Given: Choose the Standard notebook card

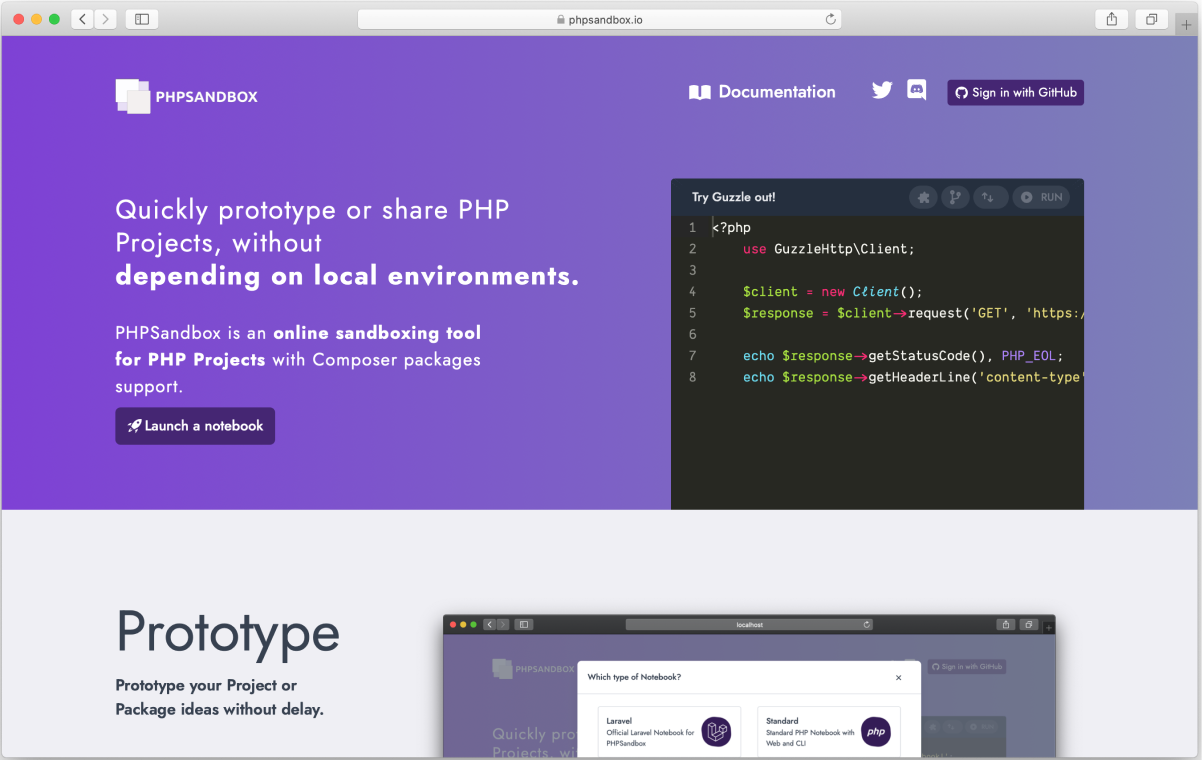Looking at the screenshot, I should 828,731.
